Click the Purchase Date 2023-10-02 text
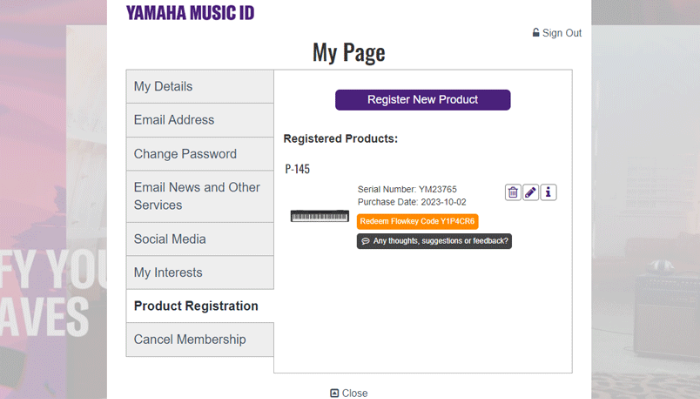Image resolution: width=700 pixels, height=399 pixels. 412,202
